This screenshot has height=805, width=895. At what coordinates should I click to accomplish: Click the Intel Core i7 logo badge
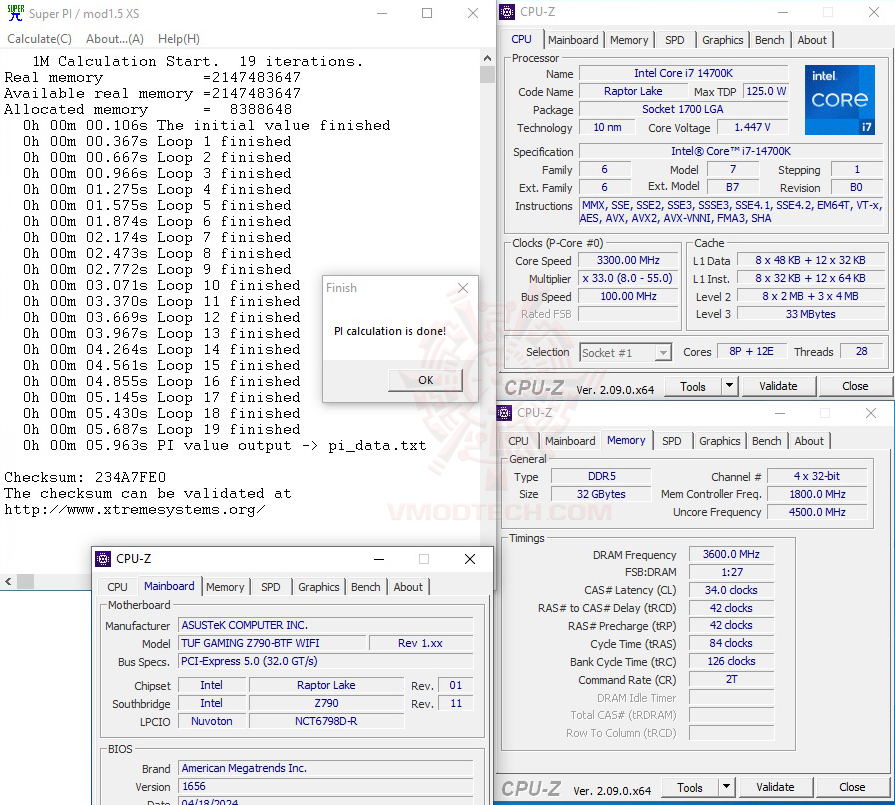click(x=839, y=100)
